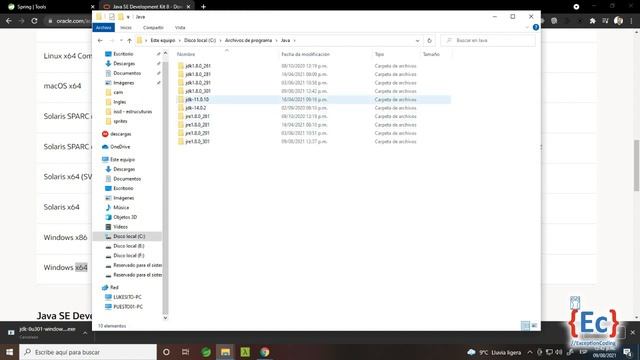The image size is (640, 360).
Task: Click the Windows taskbar search box
Action: [88, 352]
